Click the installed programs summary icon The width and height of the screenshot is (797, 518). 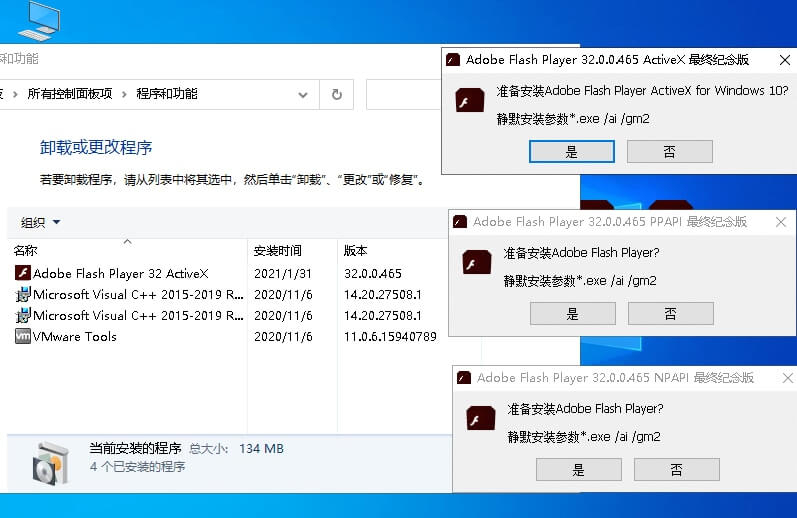click(50, 462)
